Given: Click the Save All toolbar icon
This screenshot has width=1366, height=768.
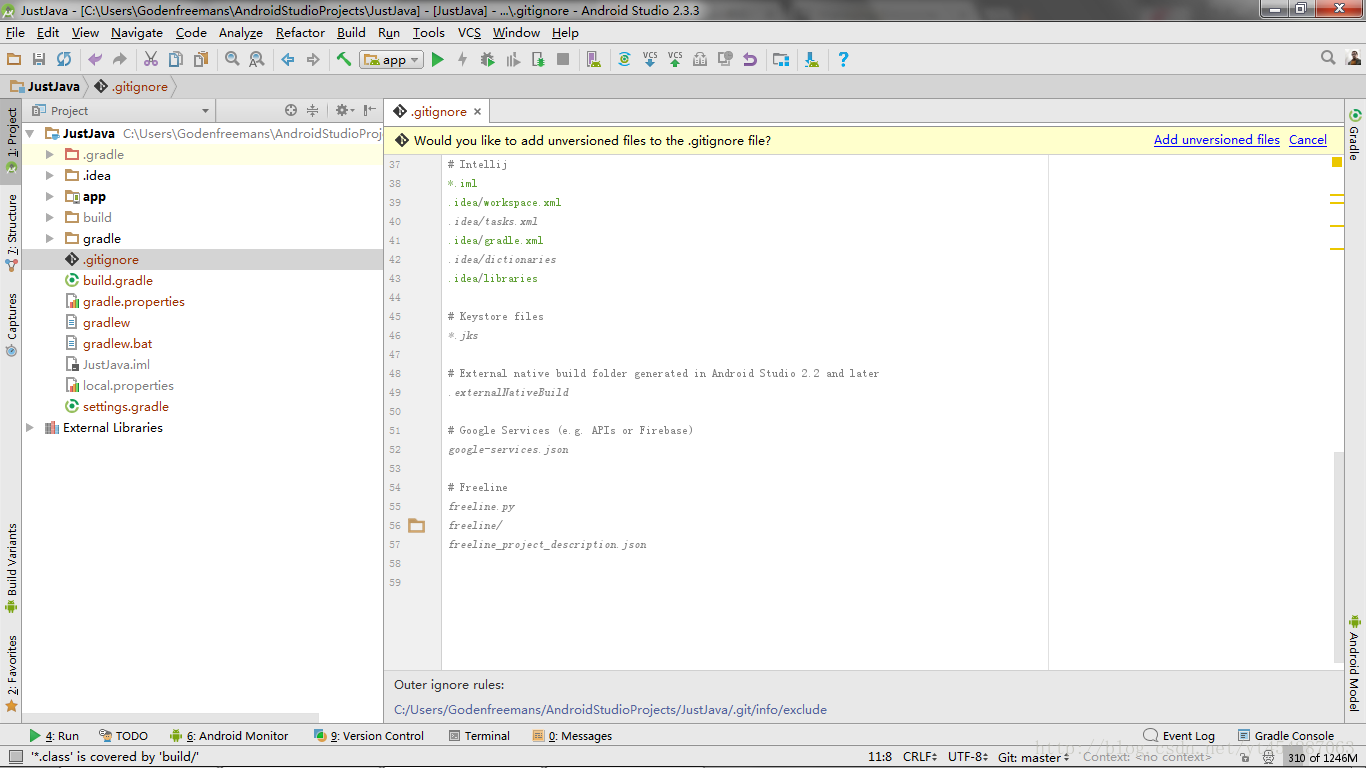Looking at the screenshot, I should click(39, 60).
